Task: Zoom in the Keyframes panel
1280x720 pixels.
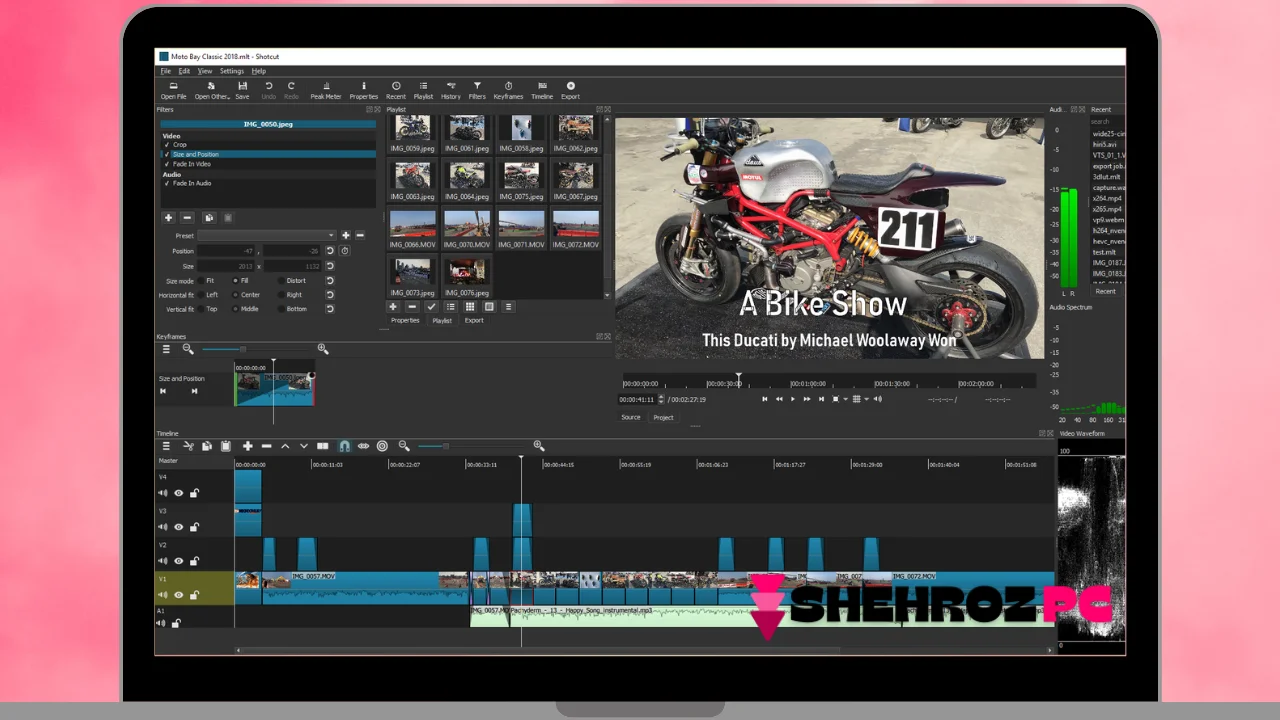Action: pyautogui.click(x=322, y=349)
